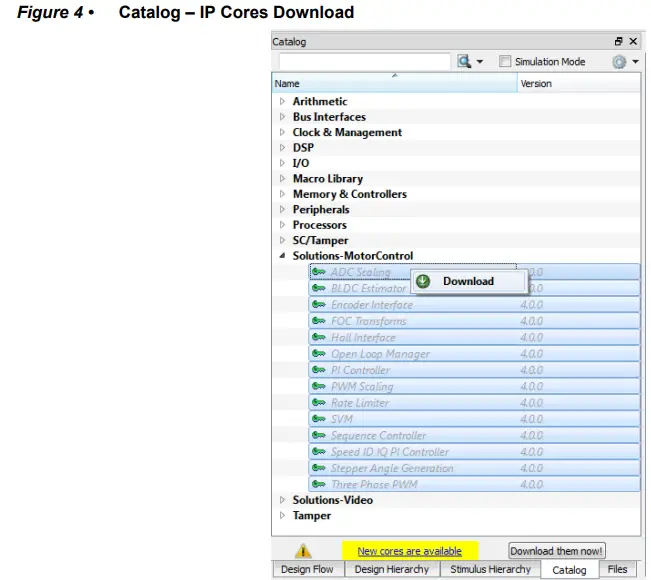
Task: Expand the Solutions-Video category
Action: [x=283, y=500]
